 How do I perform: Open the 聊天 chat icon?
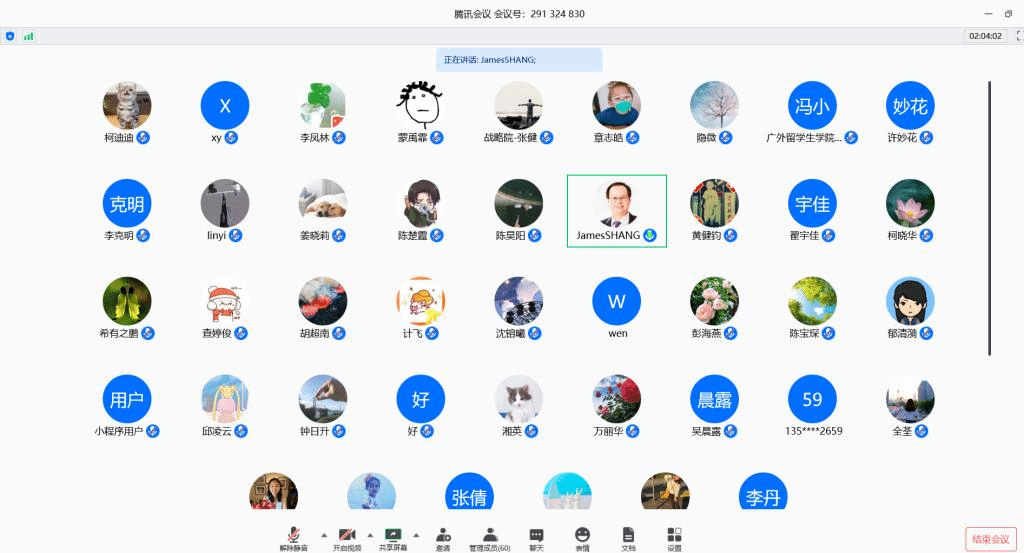click(x=536, y=536)
